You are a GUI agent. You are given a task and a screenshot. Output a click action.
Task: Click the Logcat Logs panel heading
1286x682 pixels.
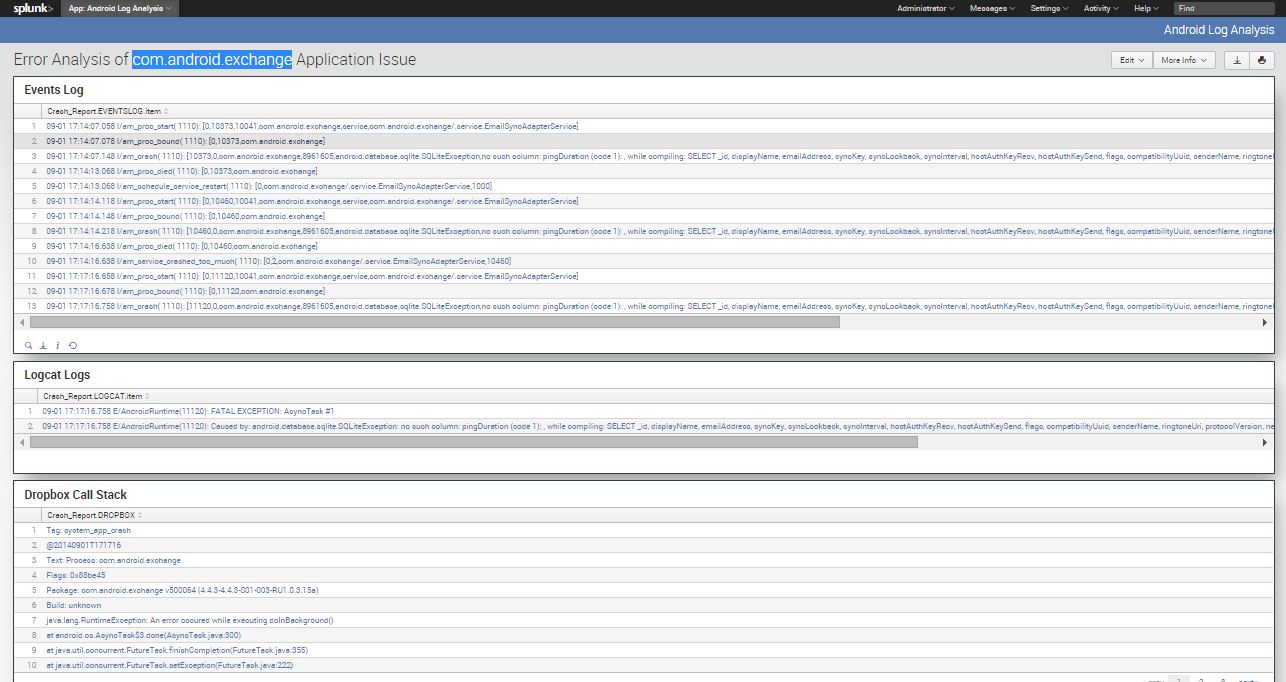coord(57,375)
